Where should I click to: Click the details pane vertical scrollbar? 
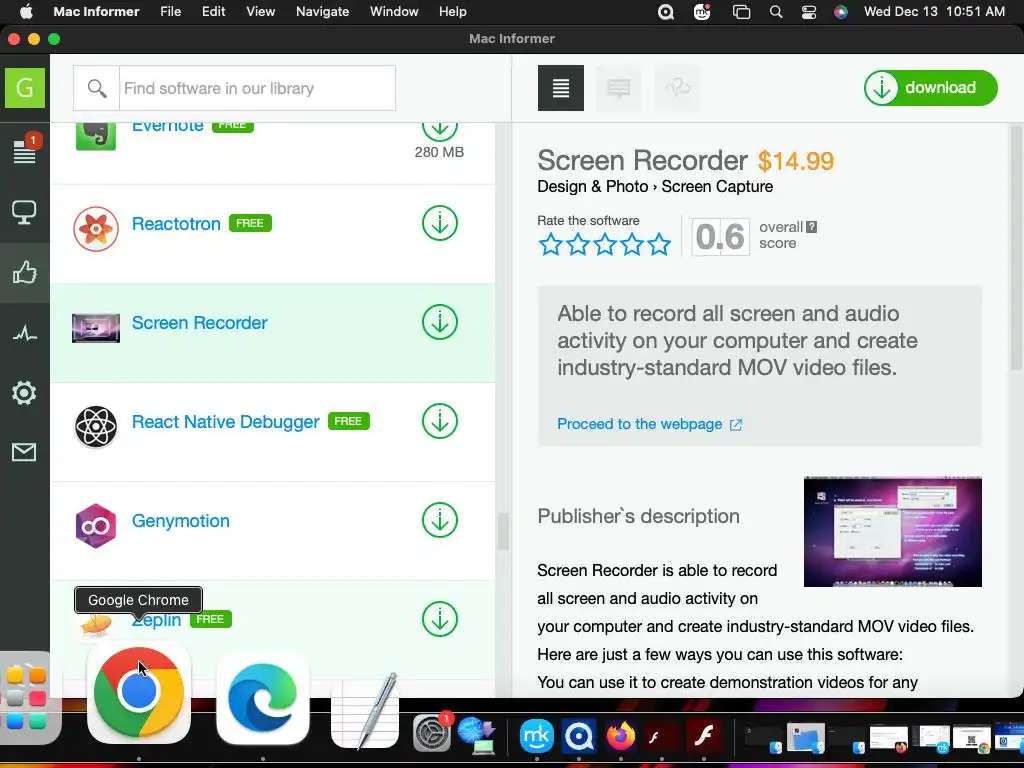tap(1017, 248)
